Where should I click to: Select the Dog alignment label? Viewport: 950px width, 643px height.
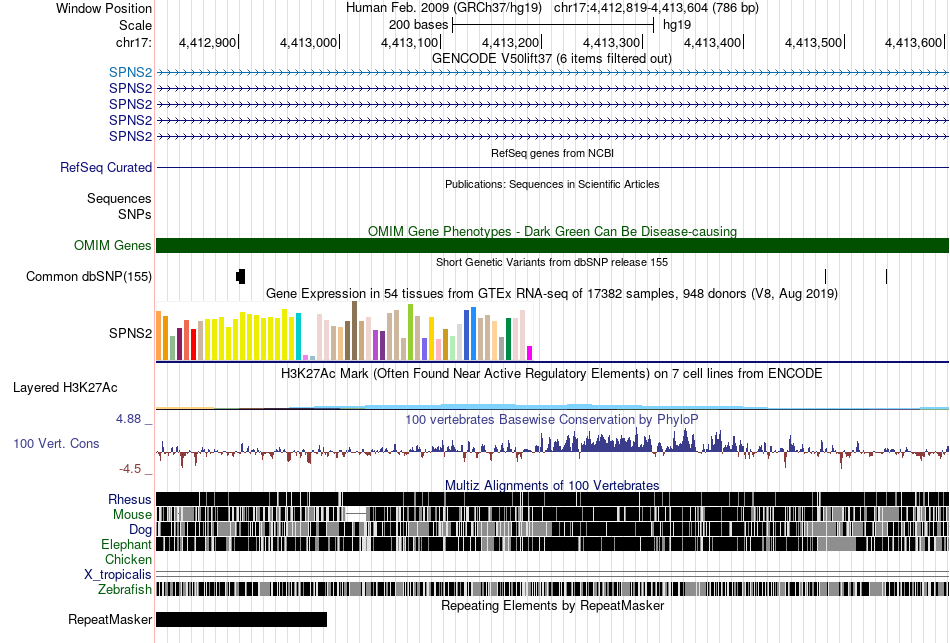[140, 530]
